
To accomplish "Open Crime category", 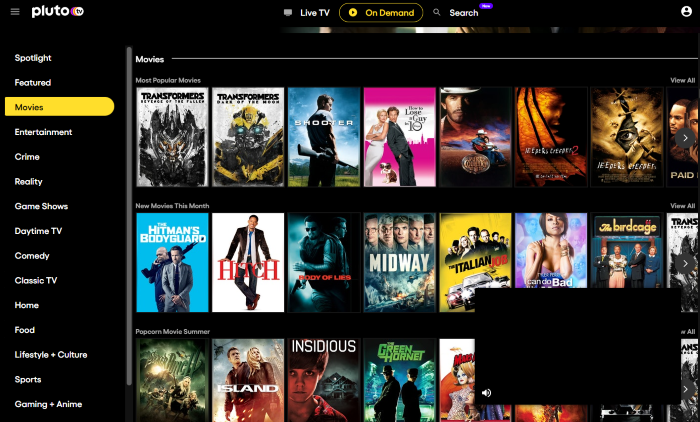I will [27, 157].
